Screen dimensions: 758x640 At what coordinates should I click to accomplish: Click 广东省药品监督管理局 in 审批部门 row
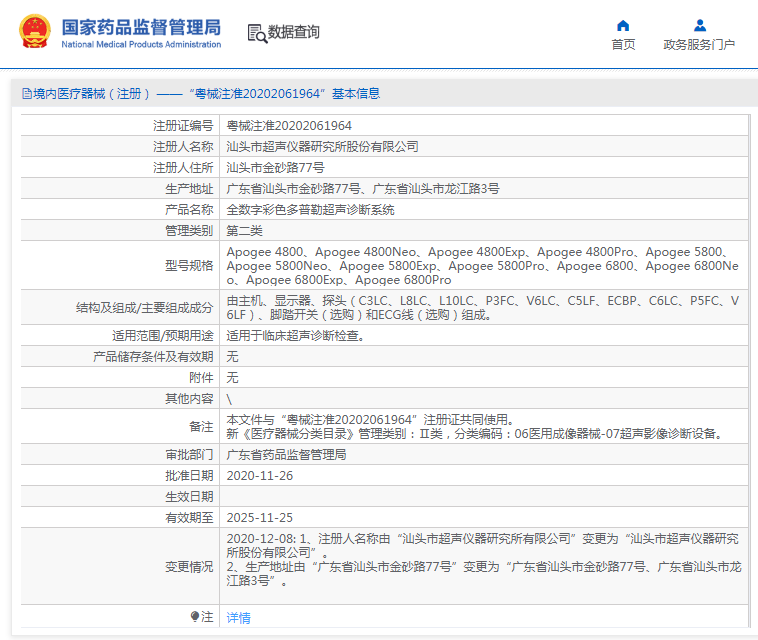pos(286,454)
